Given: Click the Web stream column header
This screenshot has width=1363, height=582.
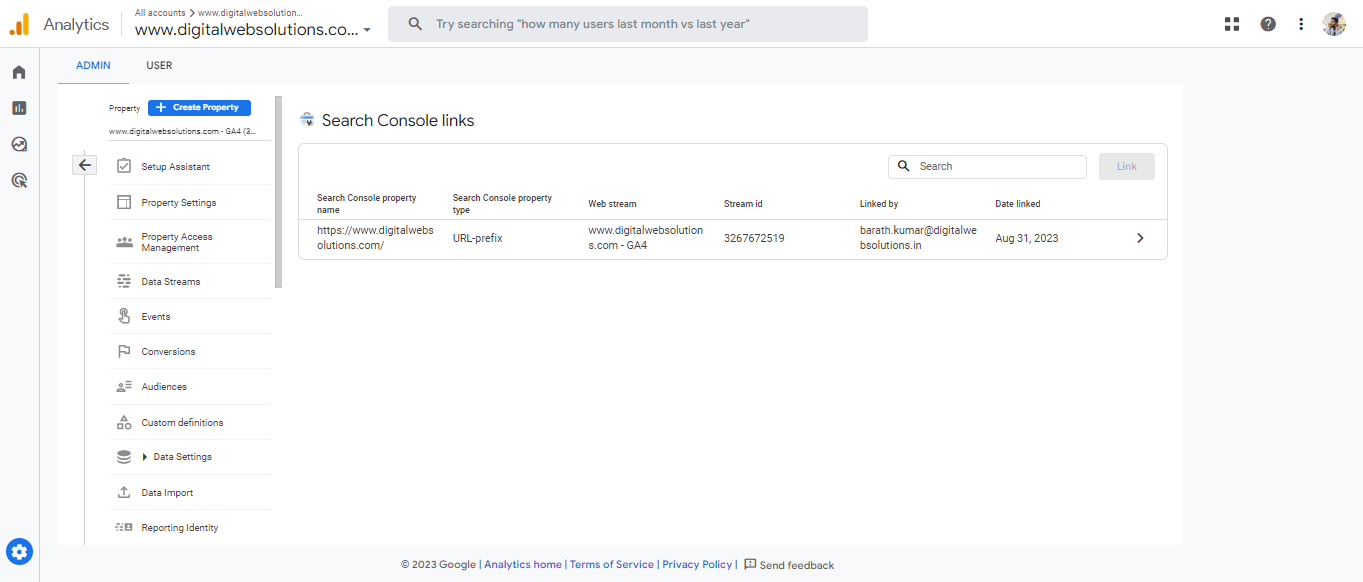Looking at the screenshot, I should click(612, 204).
